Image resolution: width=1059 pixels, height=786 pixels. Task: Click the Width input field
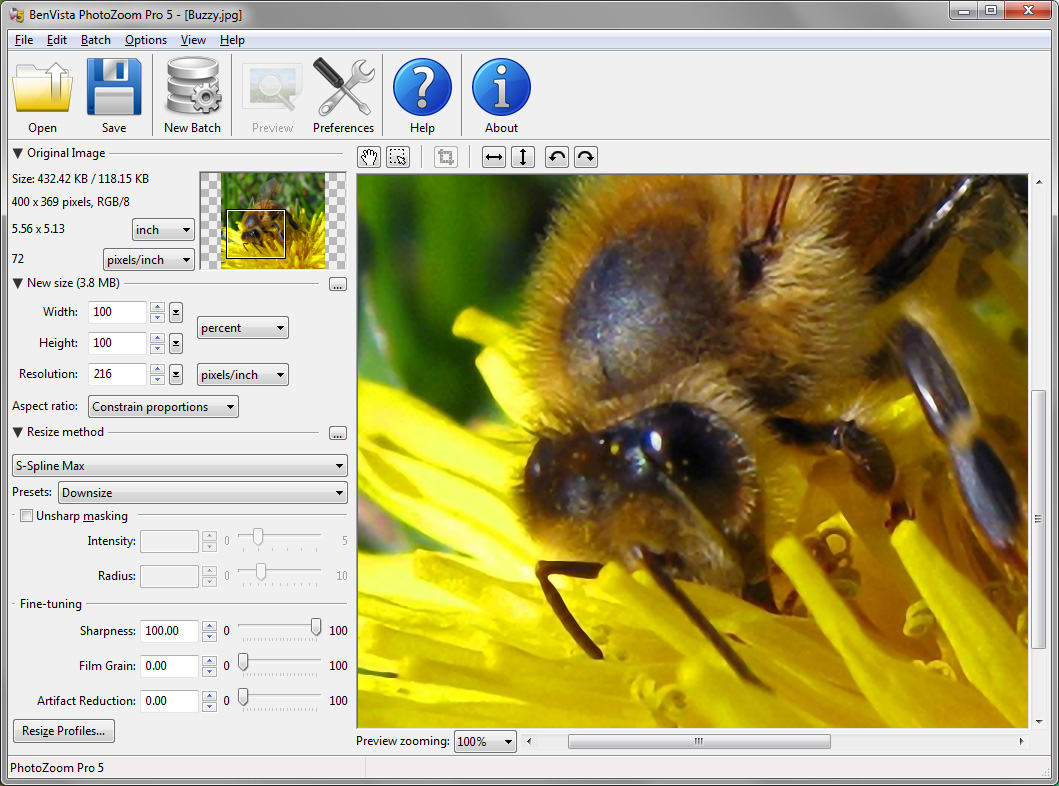point(117,312)
